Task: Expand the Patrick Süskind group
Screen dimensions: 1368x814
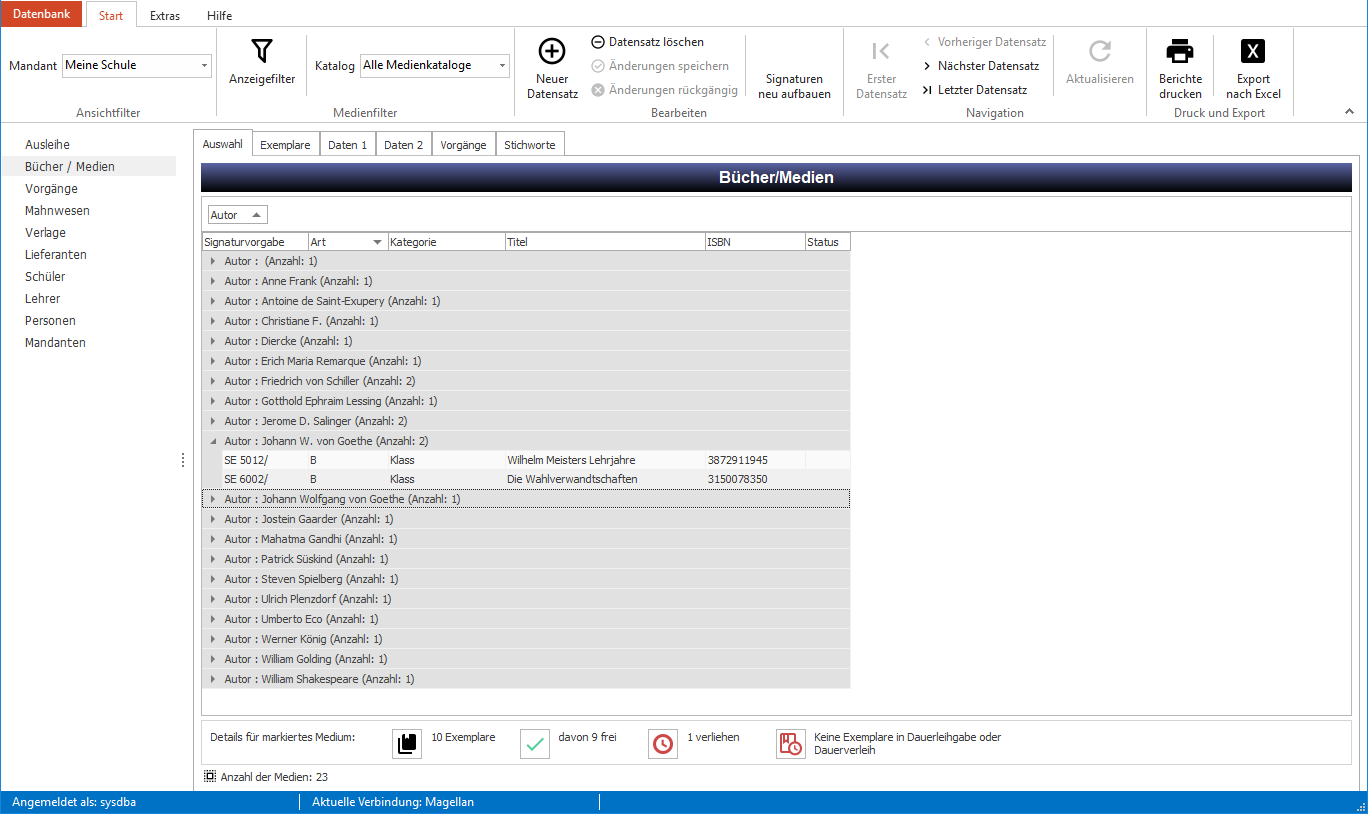Action: point(212,559)
